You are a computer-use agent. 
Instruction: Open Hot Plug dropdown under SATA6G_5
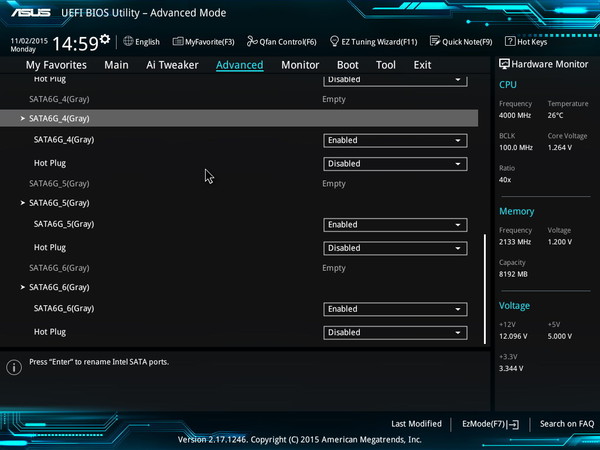point(395,248)
